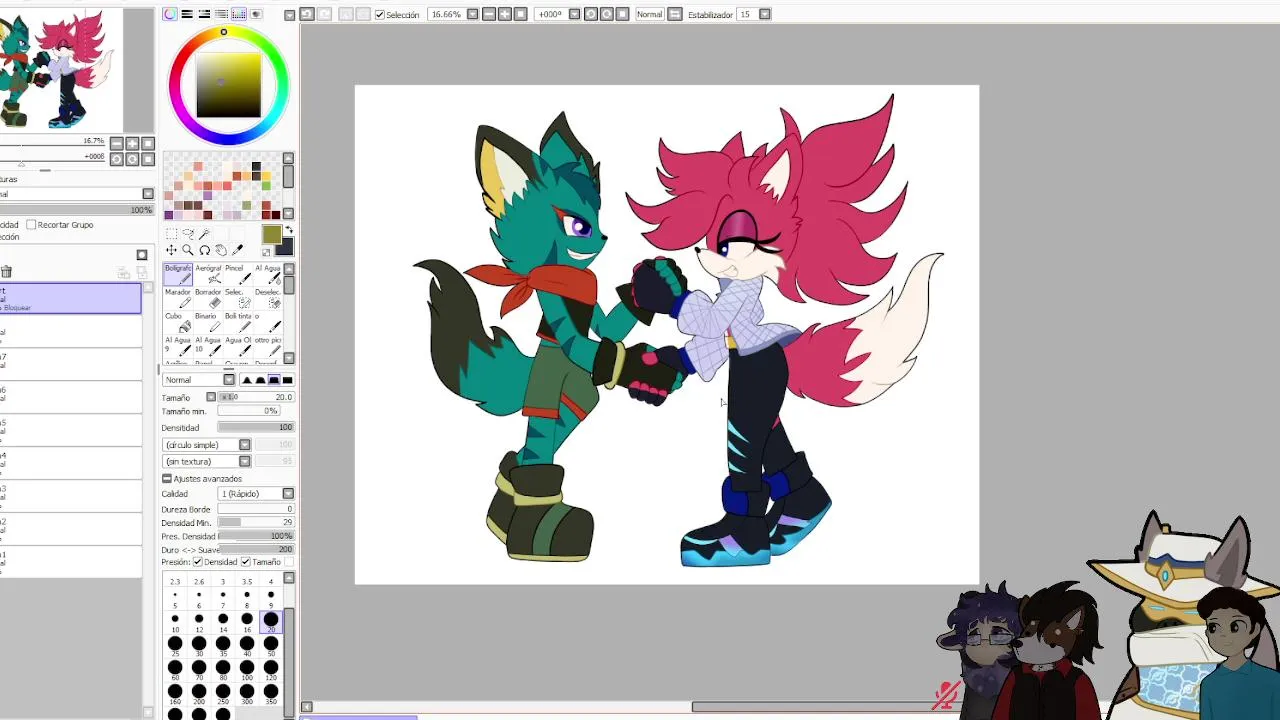Toggle the Tamaño pressure checkbox
The width and height of the screenshot is (1280, 720).
tap(246, 562)
